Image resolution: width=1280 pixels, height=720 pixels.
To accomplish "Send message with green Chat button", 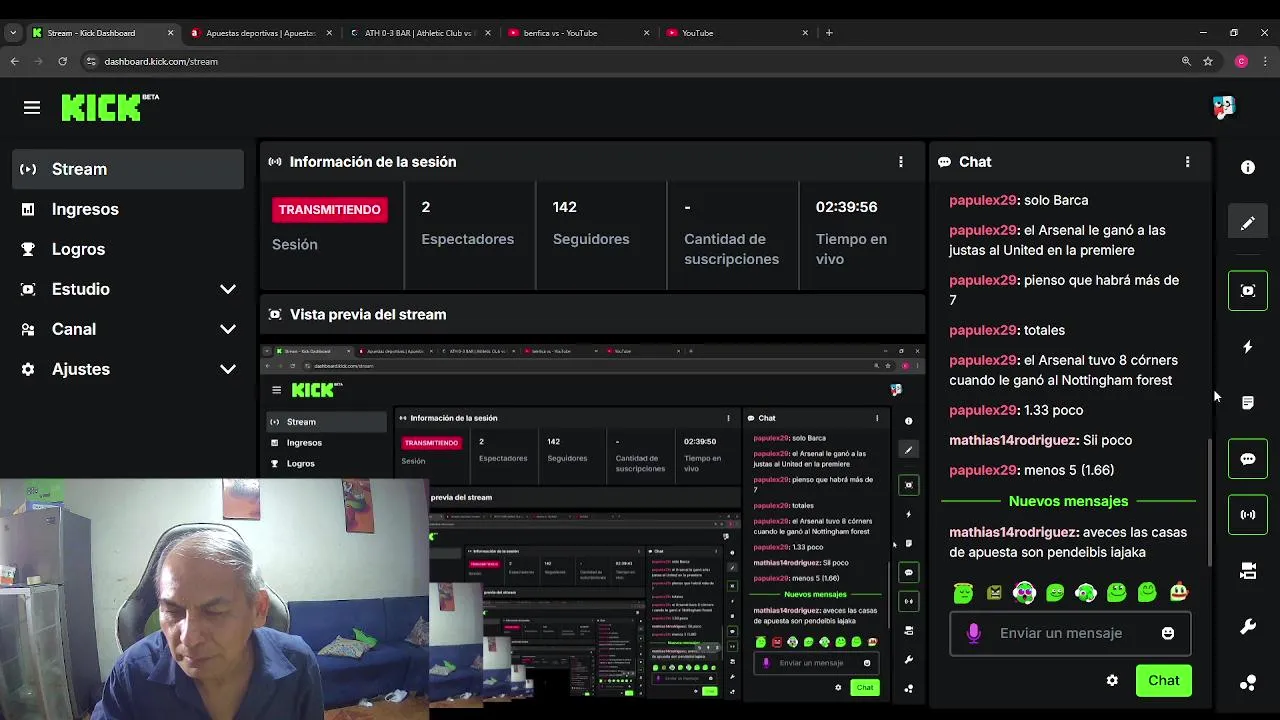I will pos(1163,681).
